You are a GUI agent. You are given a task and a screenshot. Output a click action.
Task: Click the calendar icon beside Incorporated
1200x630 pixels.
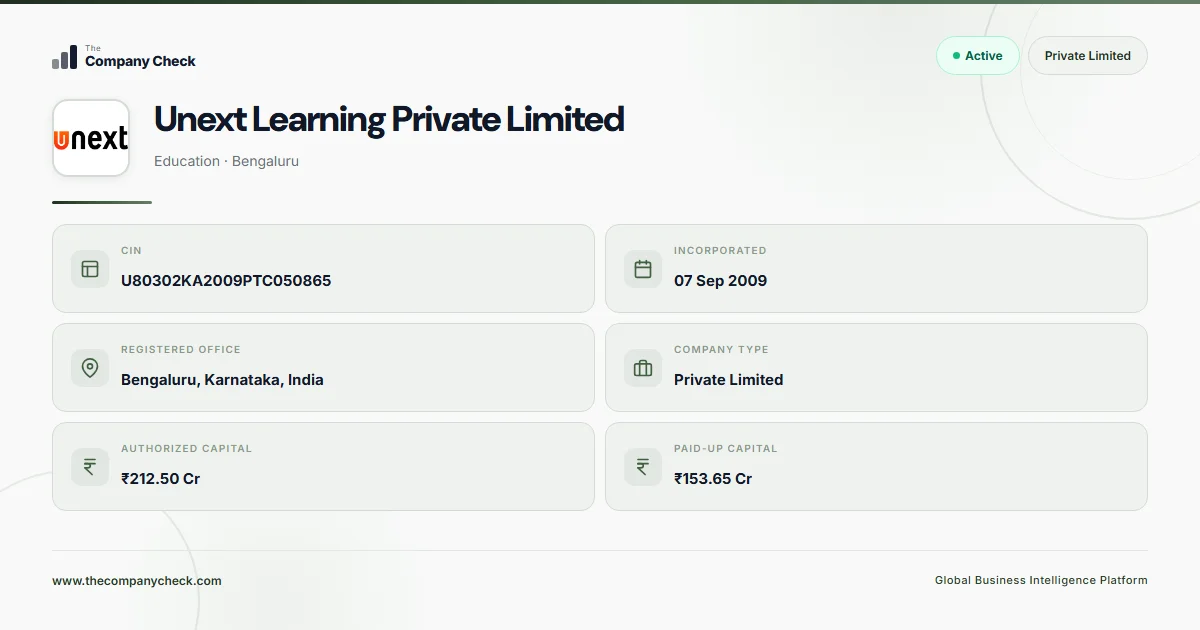pyautogui.click(x=643, y=269)
